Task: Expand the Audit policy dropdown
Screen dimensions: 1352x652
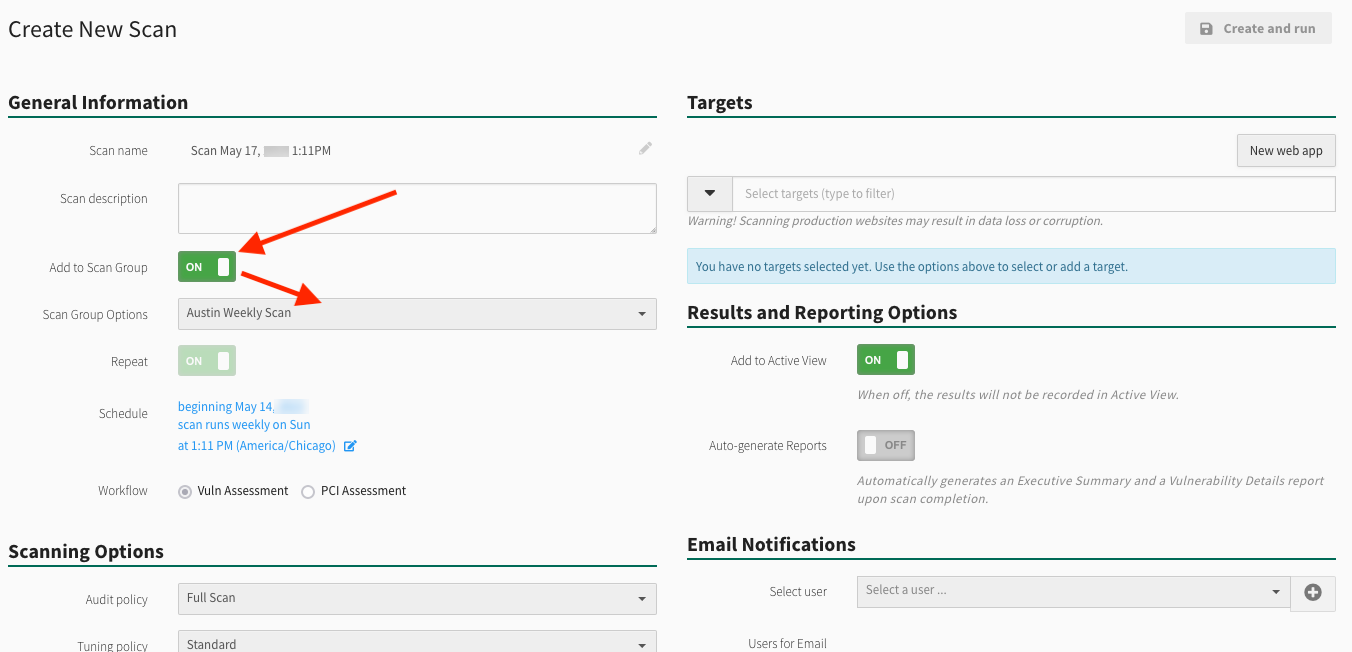Action: (417, 598)
